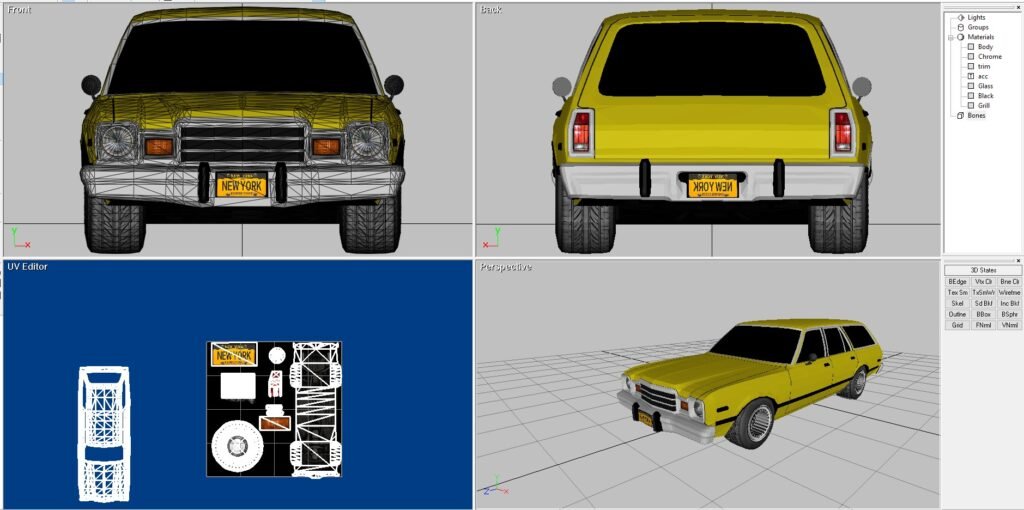Click the UV Editor viewport label
This screenshot has height=510, width=1024.
27,267
